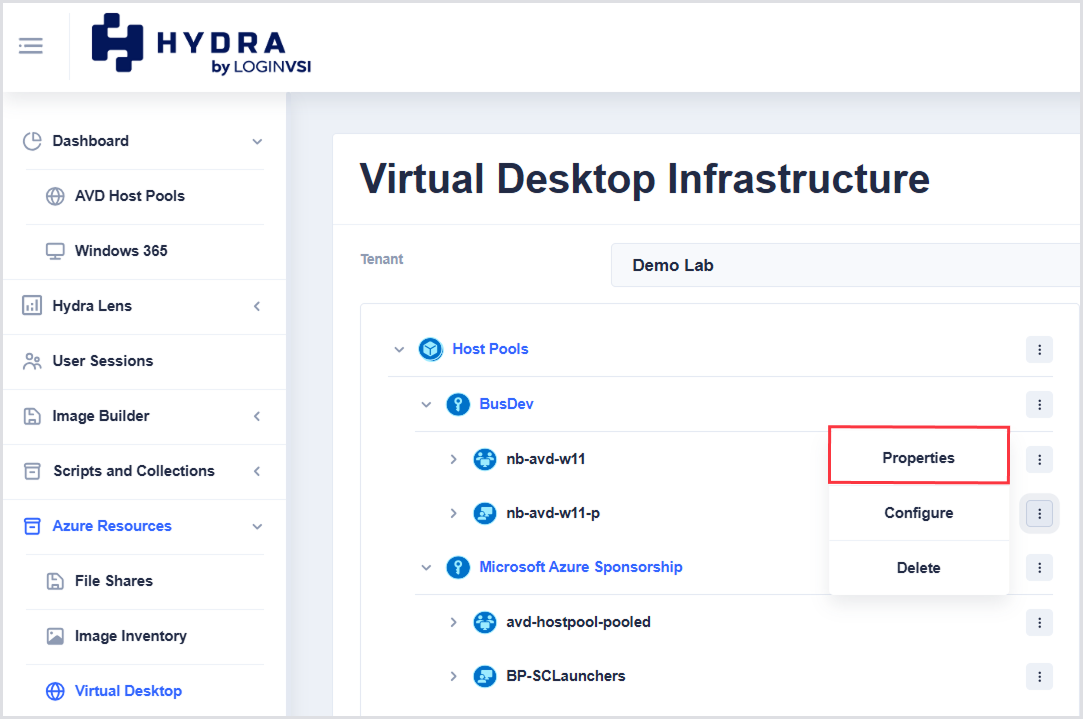Choose Configure from the context menu
Screen dimensions: 1083x719
pos(919,513)
